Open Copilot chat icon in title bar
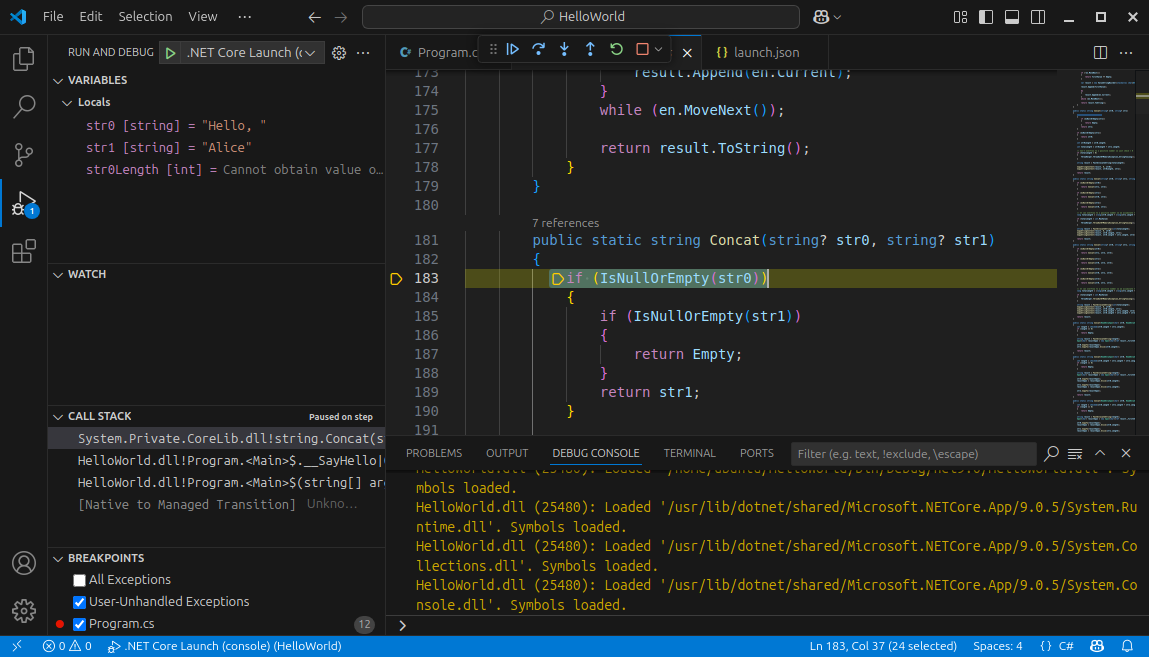Image resolution: width=1149 pixels, height=657 pixels. 821,17
